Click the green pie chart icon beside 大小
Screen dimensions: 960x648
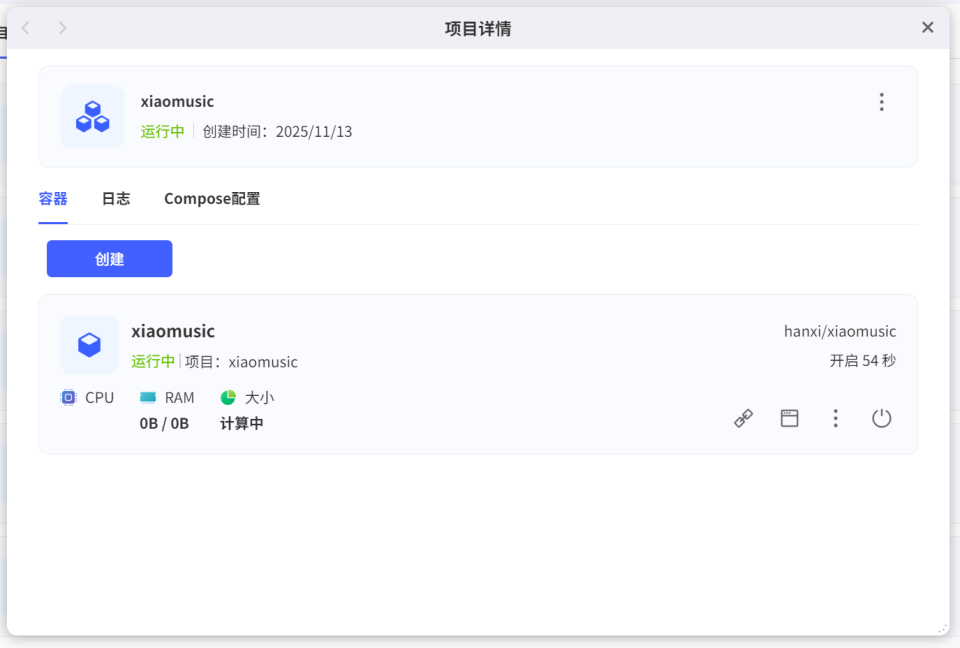tap(227, 397)
